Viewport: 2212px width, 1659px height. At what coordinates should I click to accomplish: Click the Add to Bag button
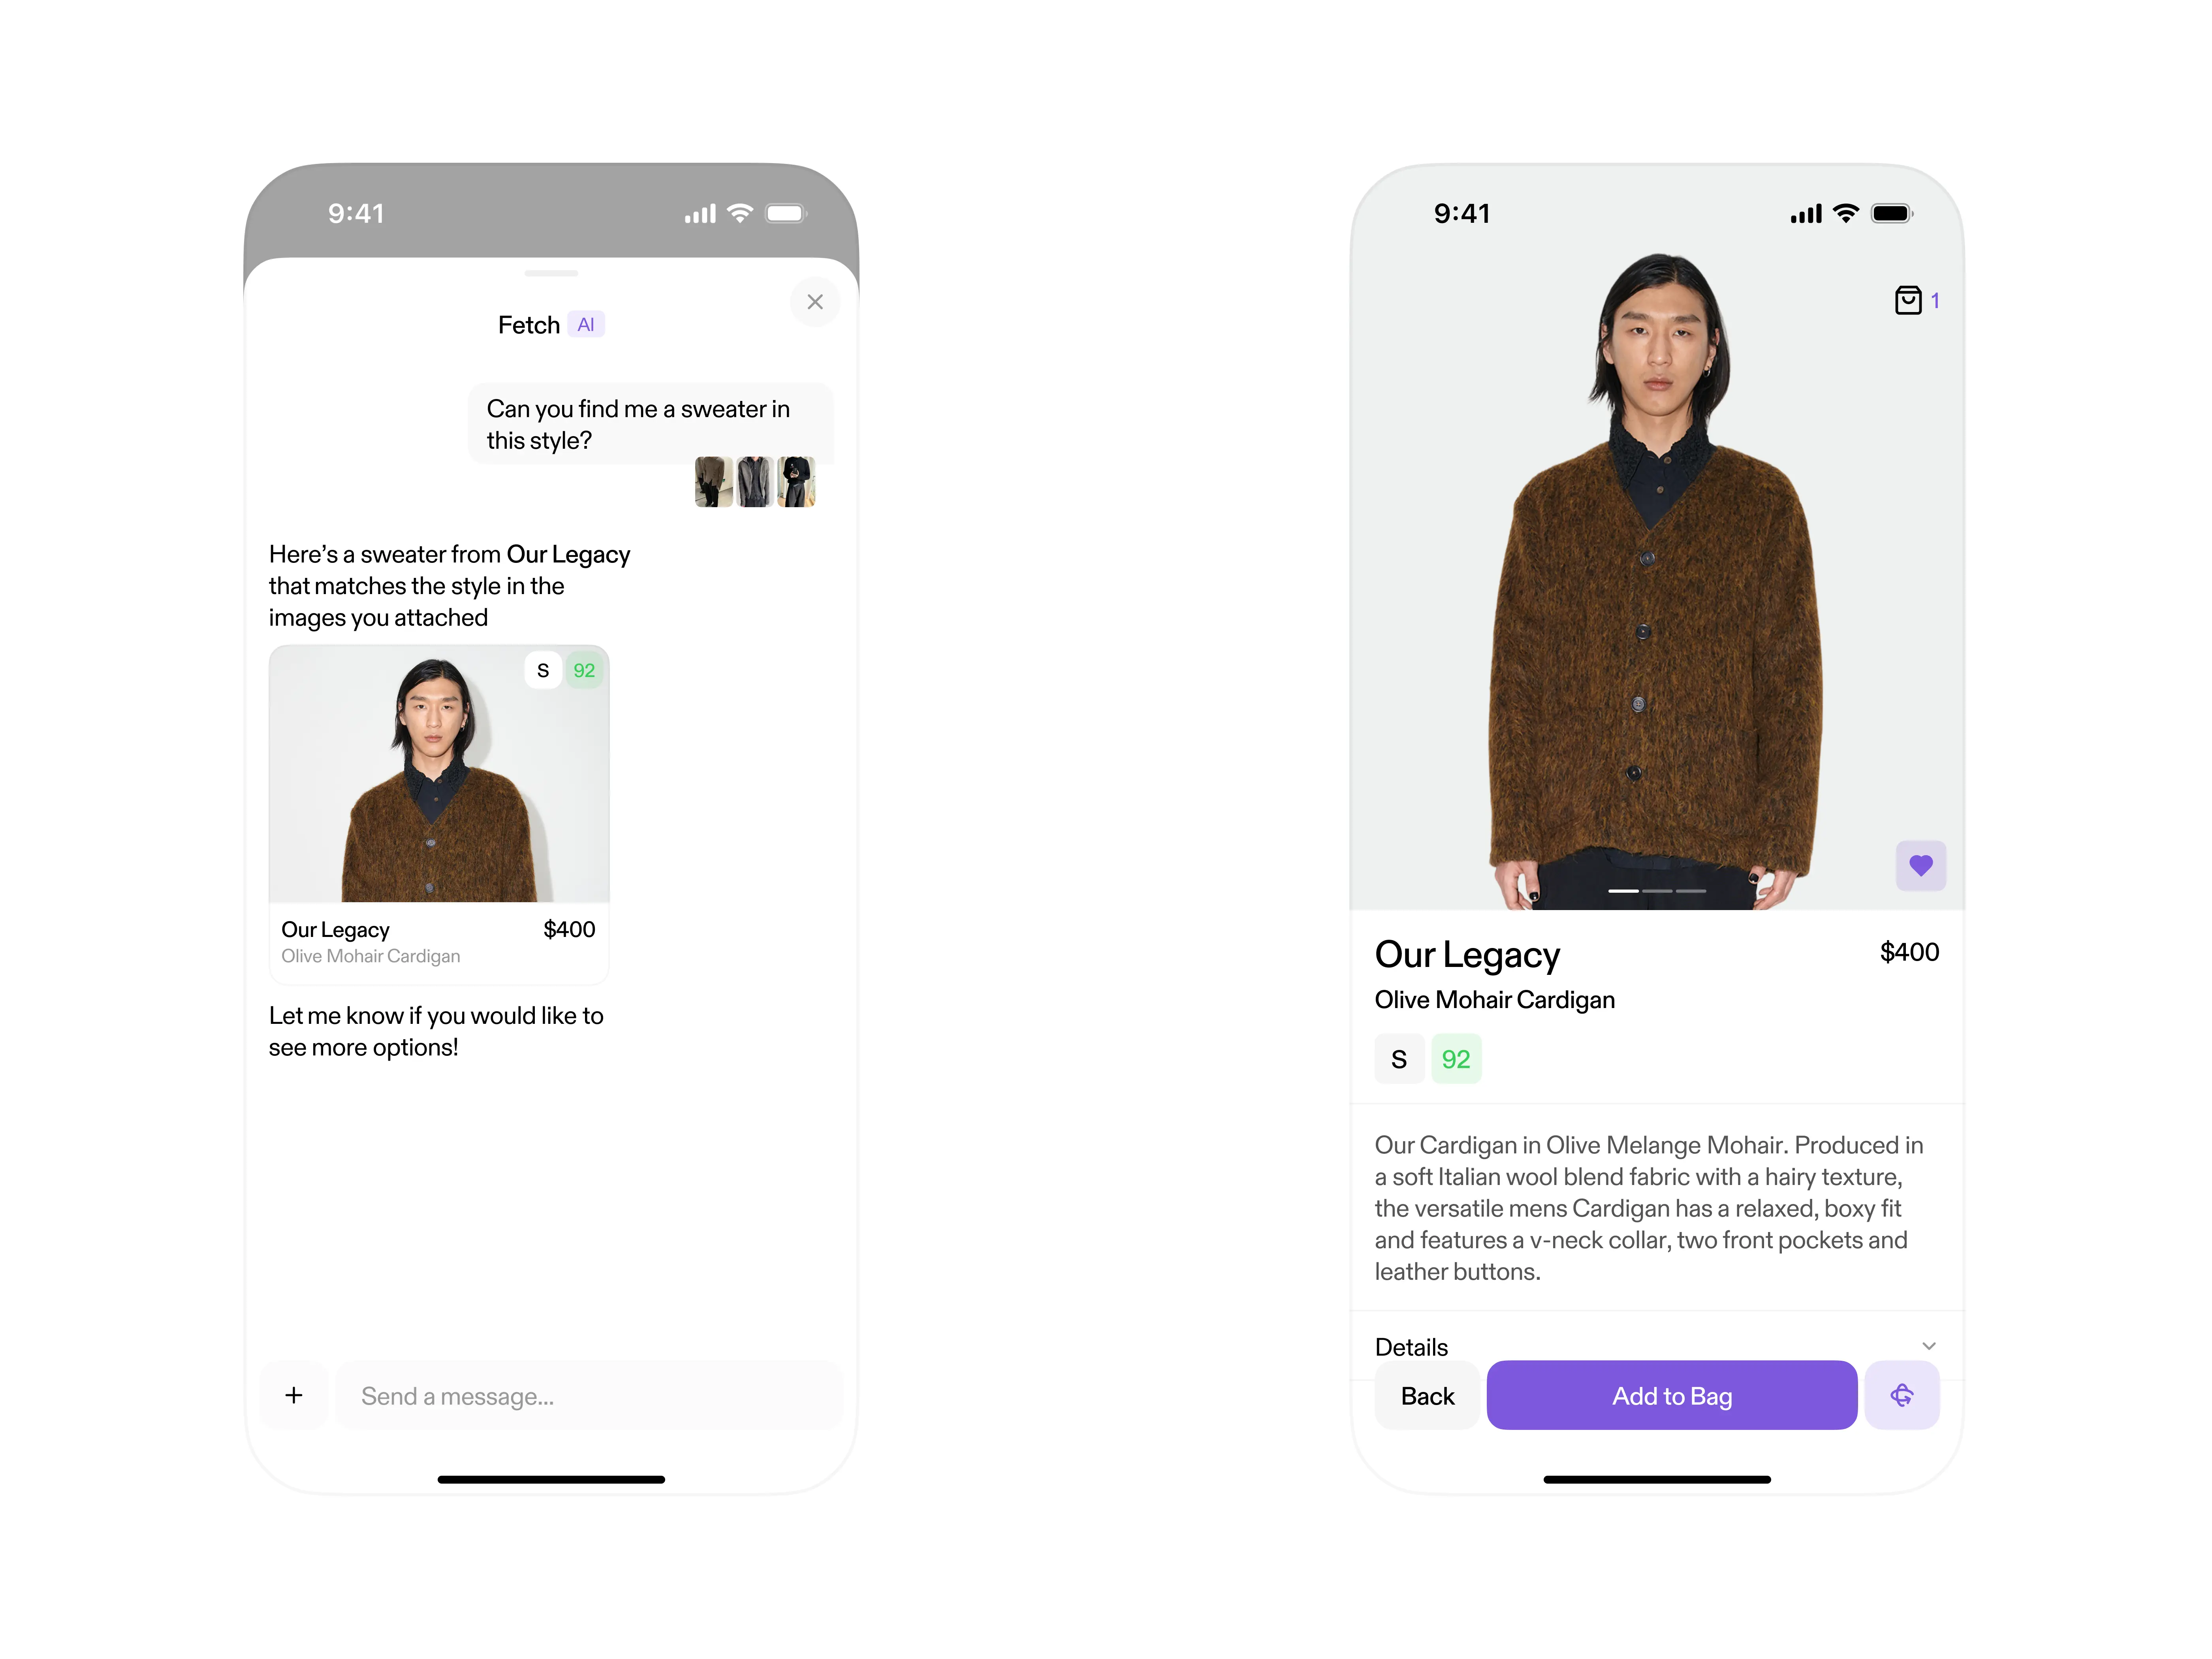(x=1672, y=1395)
